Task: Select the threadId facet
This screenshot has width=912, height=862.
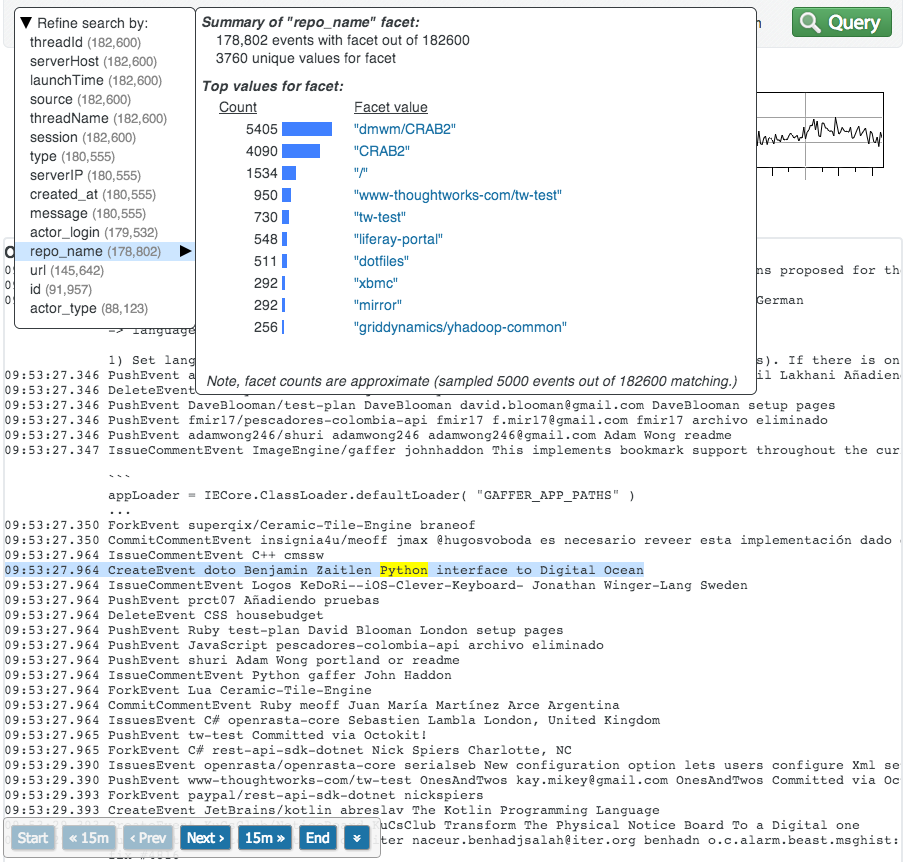Action: tap(86, 42)
